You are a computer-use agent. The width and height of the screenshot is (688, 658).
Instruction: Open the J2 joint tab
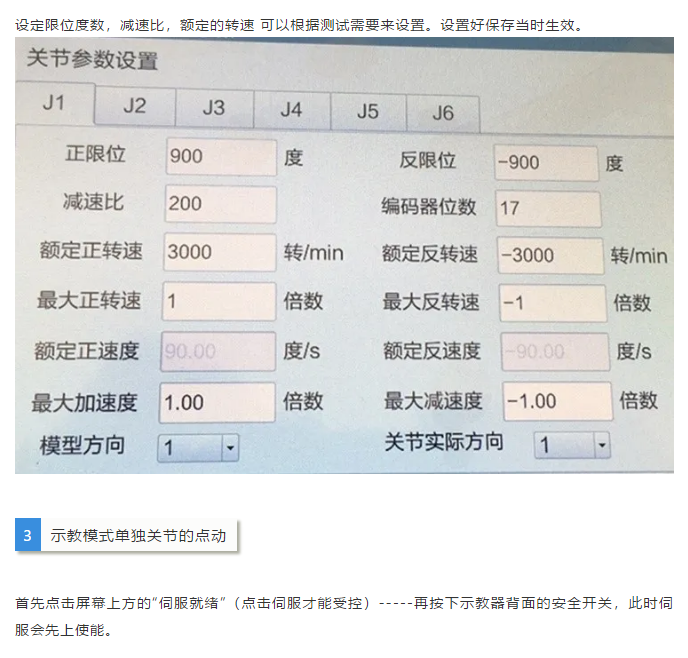(135, 107)
